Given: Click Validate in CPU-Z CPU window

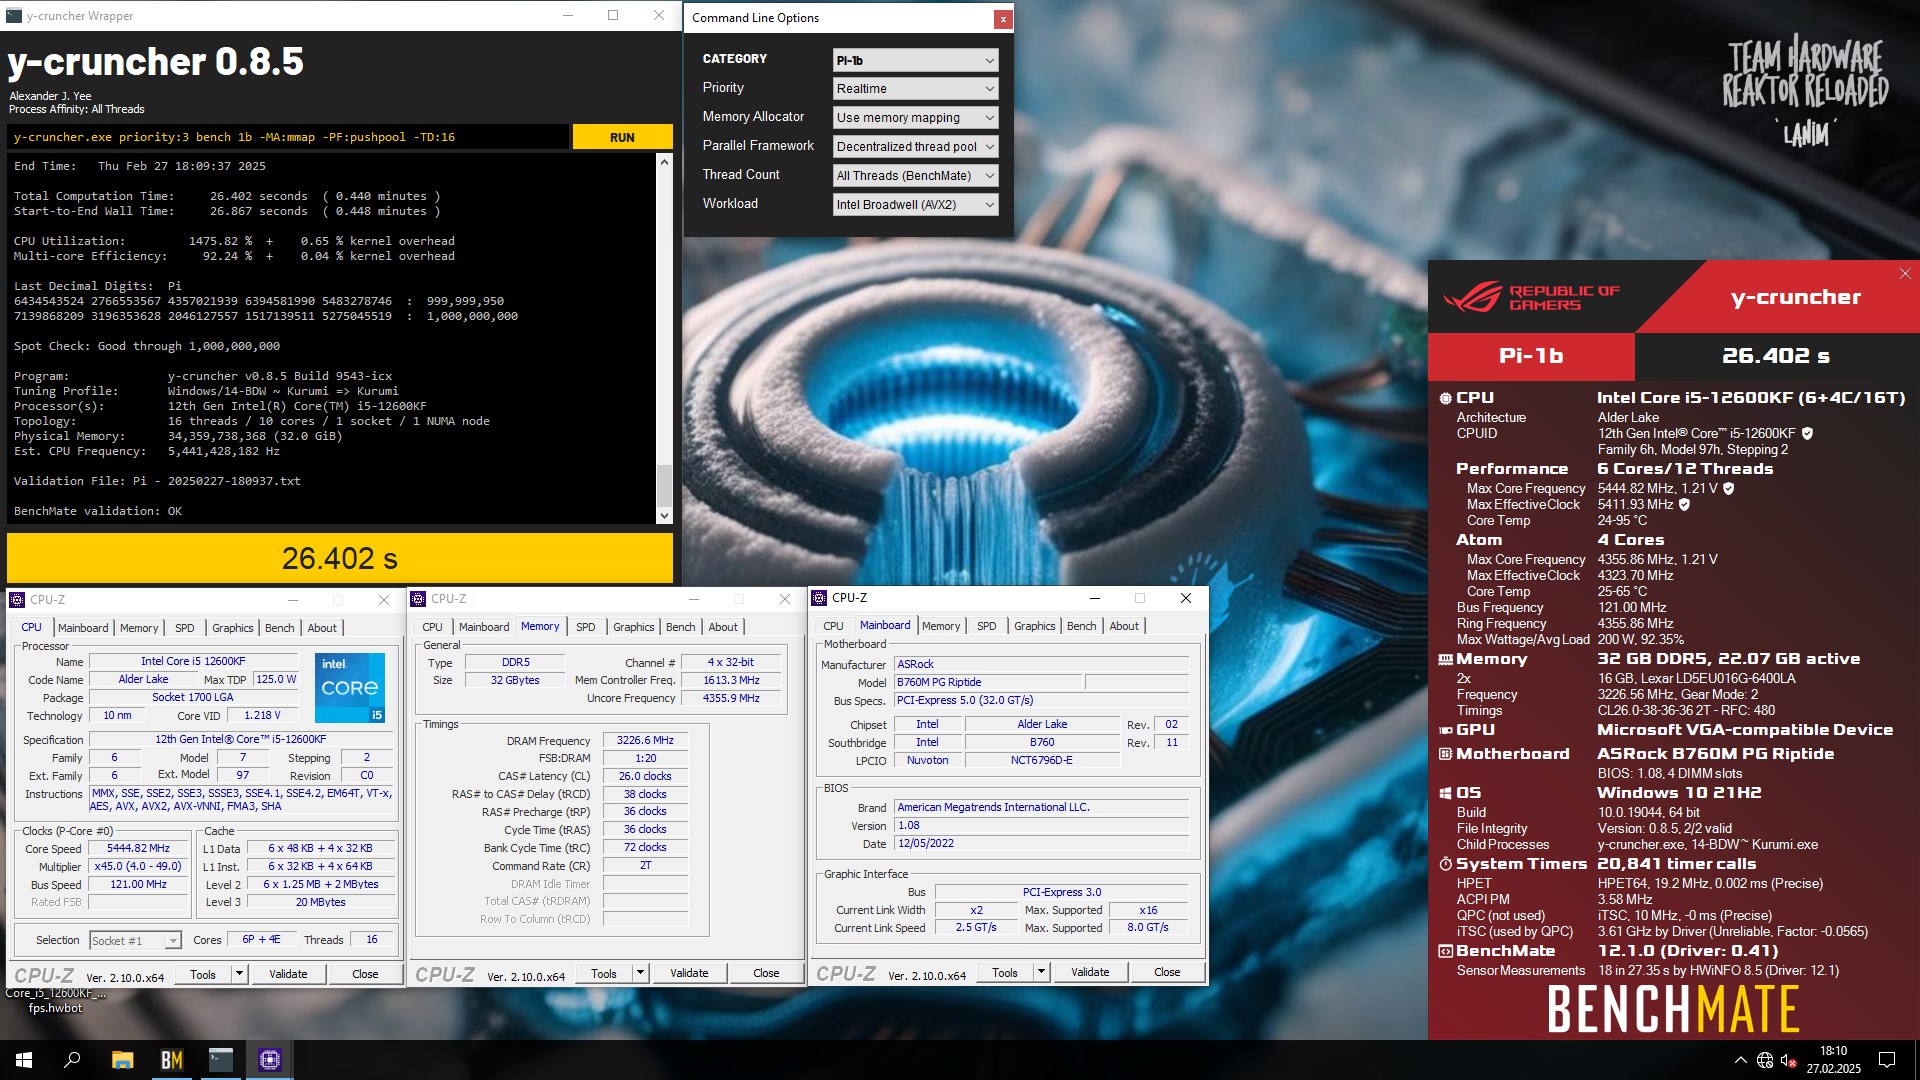Looking at the screenshot, I should [288, 974].
